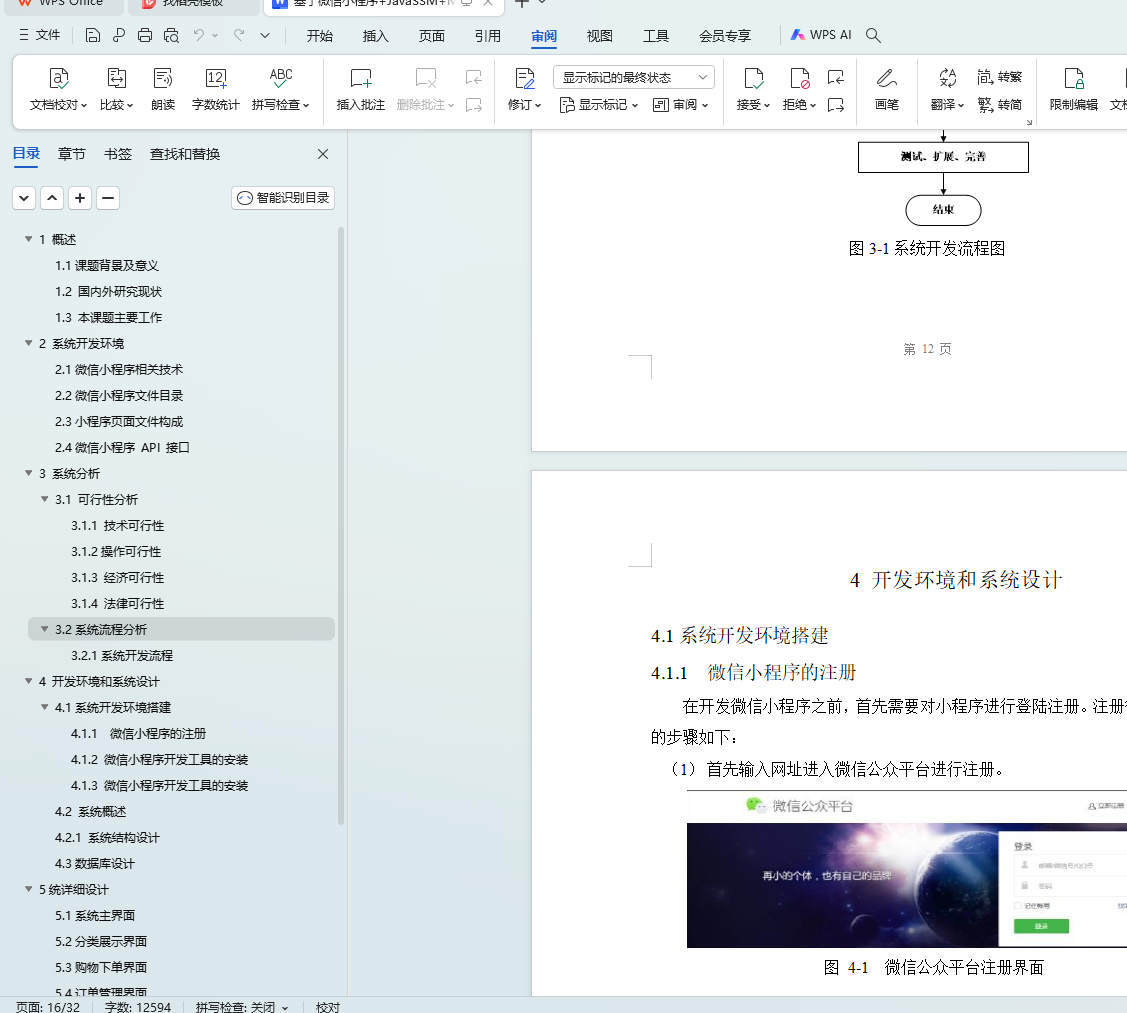Viewport: 1127px width, 1013px height.
Task: Insert a comment with 插入批注
Action: (x=361, y=89)
